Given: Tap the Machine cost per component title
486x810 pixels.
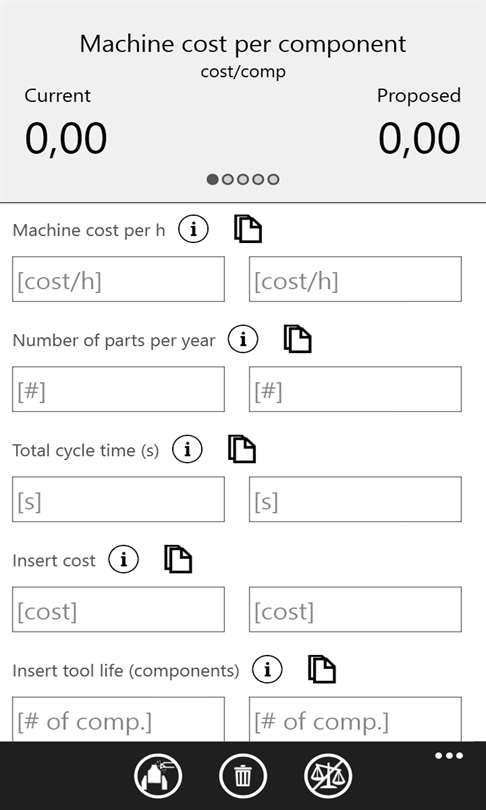Looking at the screenshot, I should 243,44.
